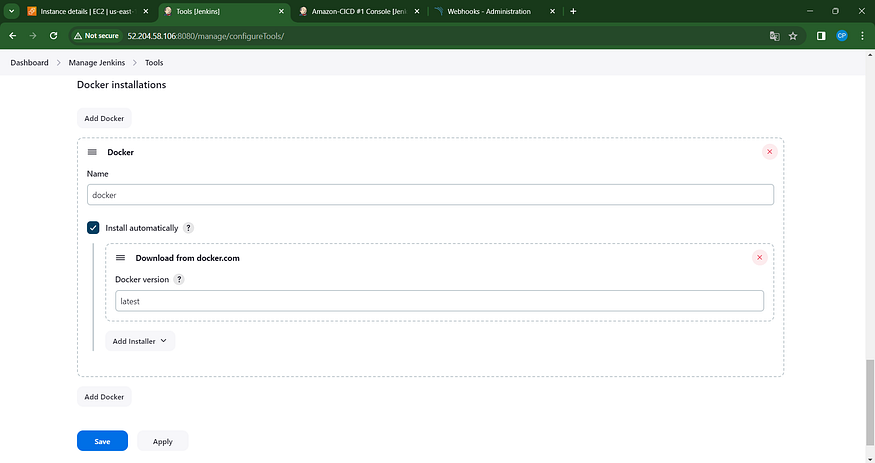Viewport: 875px width, 463px height.
Task: Close the Instance details EC2 tab
Action: point(146,11)
